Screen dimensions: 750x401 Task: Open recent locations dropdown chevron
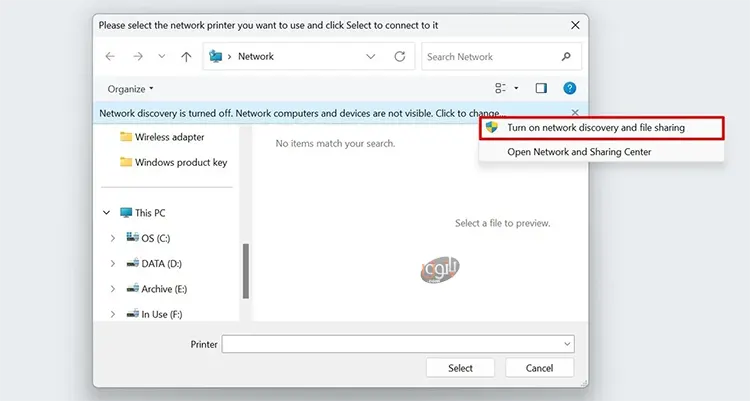[162, 56]
